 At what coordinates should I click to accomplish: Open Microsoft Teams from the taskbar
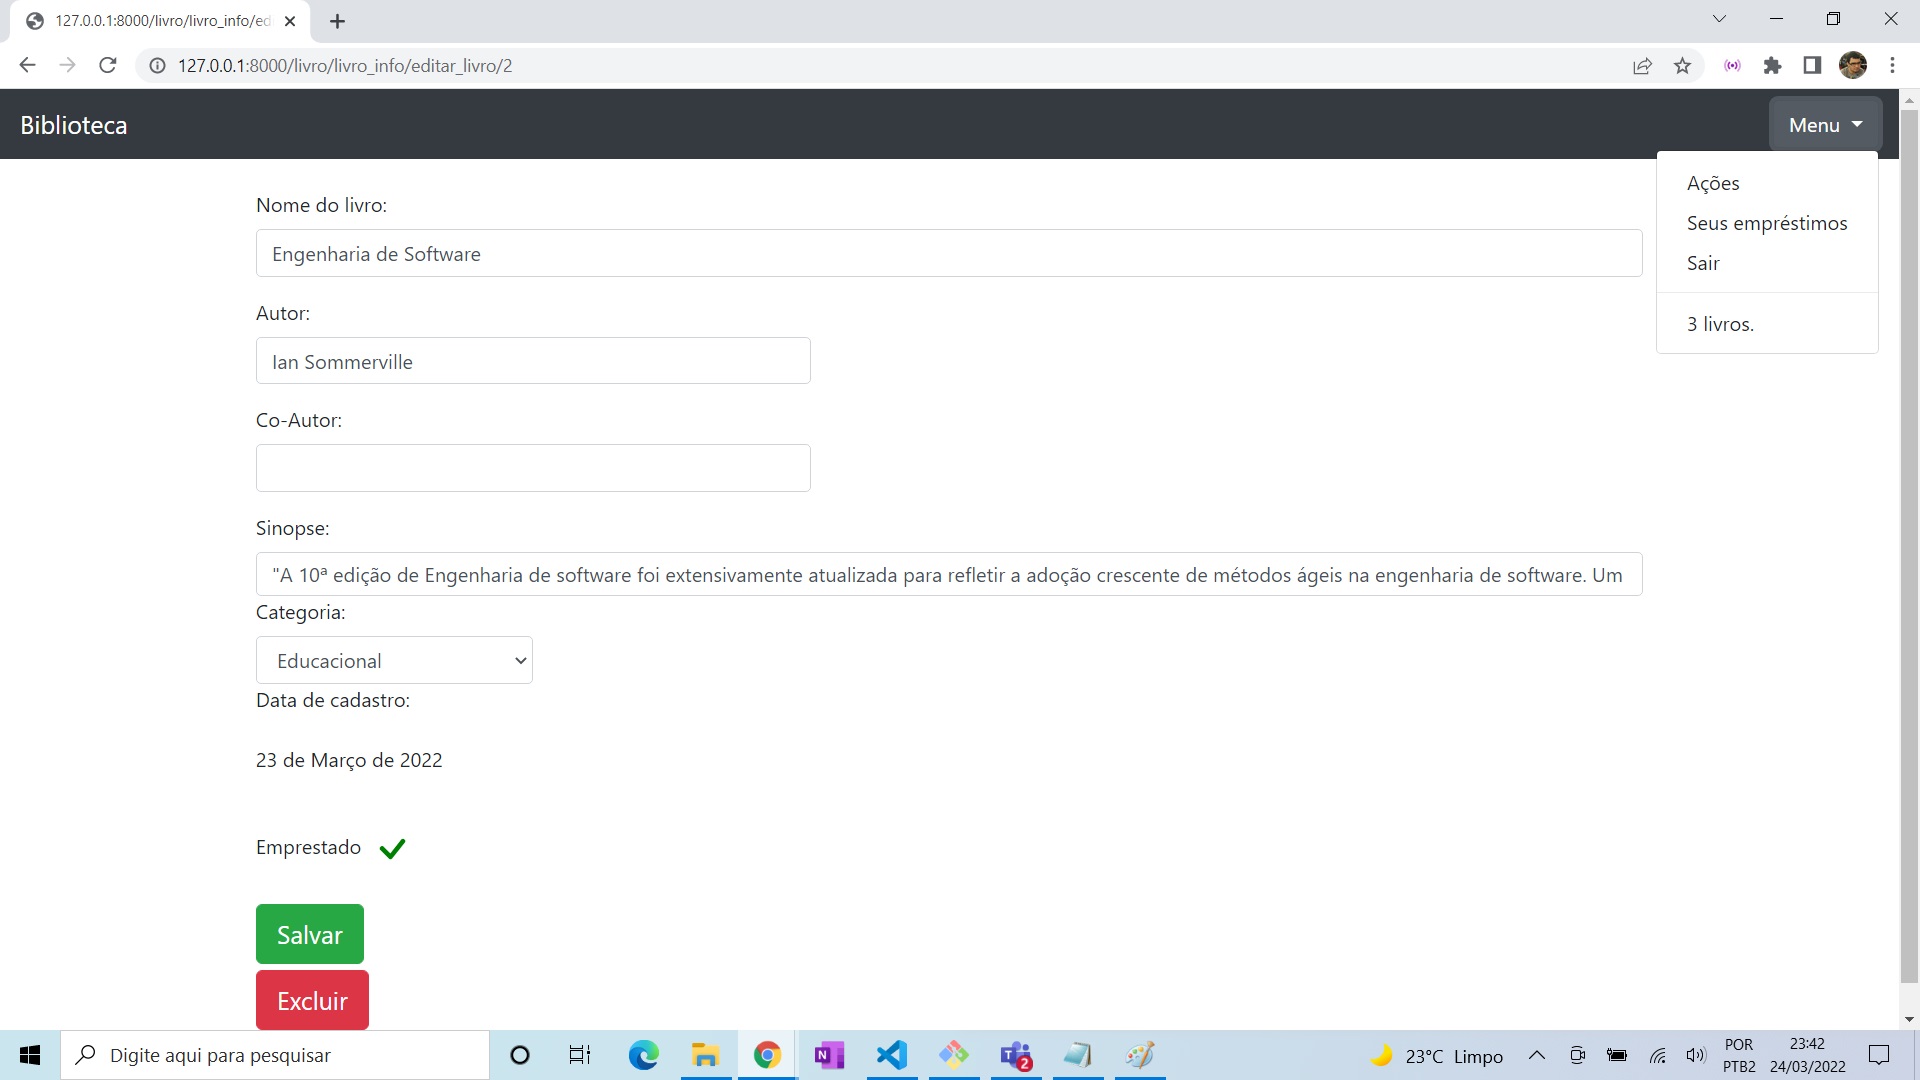point(1016,1055)
